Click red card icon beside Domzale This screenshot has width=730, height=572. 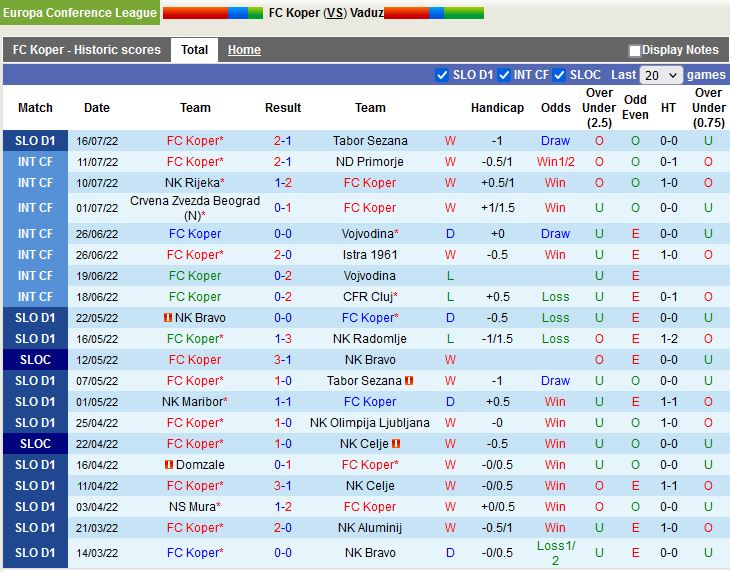169,464
